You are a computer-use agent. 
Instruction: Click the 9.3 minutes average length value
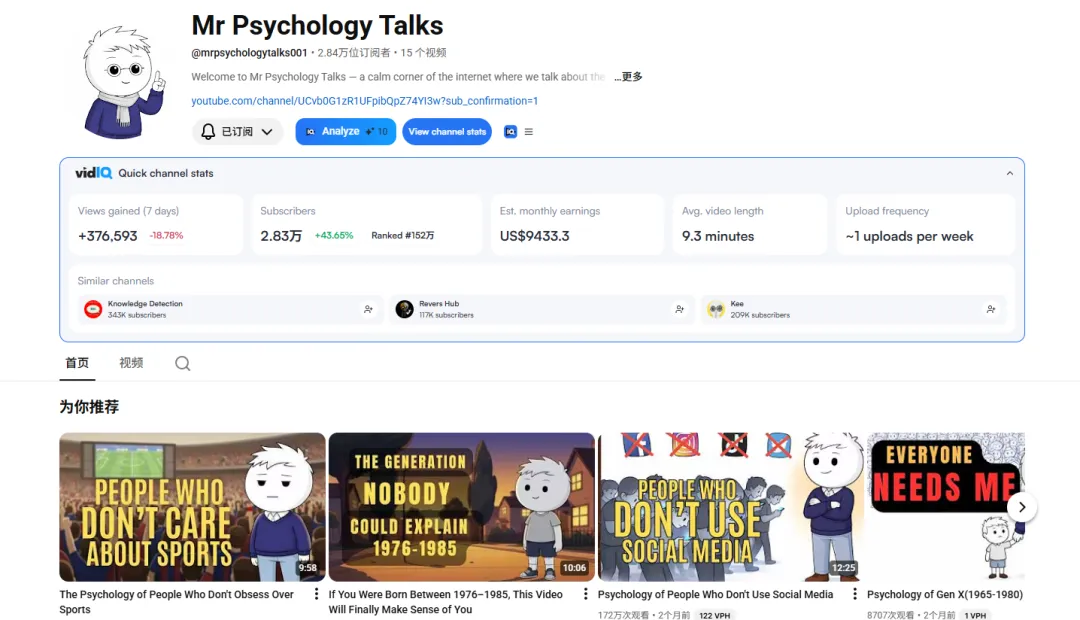718,236
